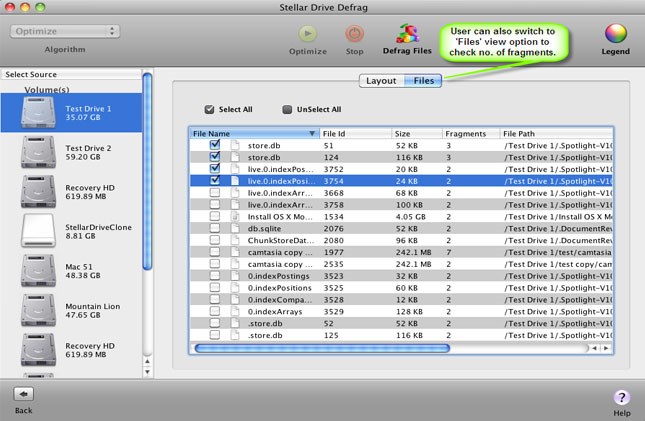Uncheck store.db with File Id 124
645x421 pixels.
[x=215, y=157]
